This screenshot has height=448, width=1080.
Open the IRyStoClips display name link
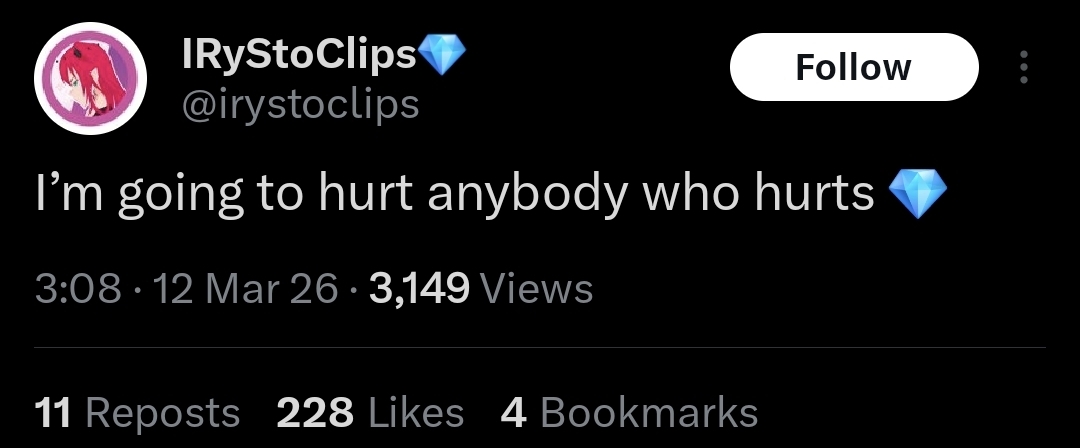(x=299, y=54)
